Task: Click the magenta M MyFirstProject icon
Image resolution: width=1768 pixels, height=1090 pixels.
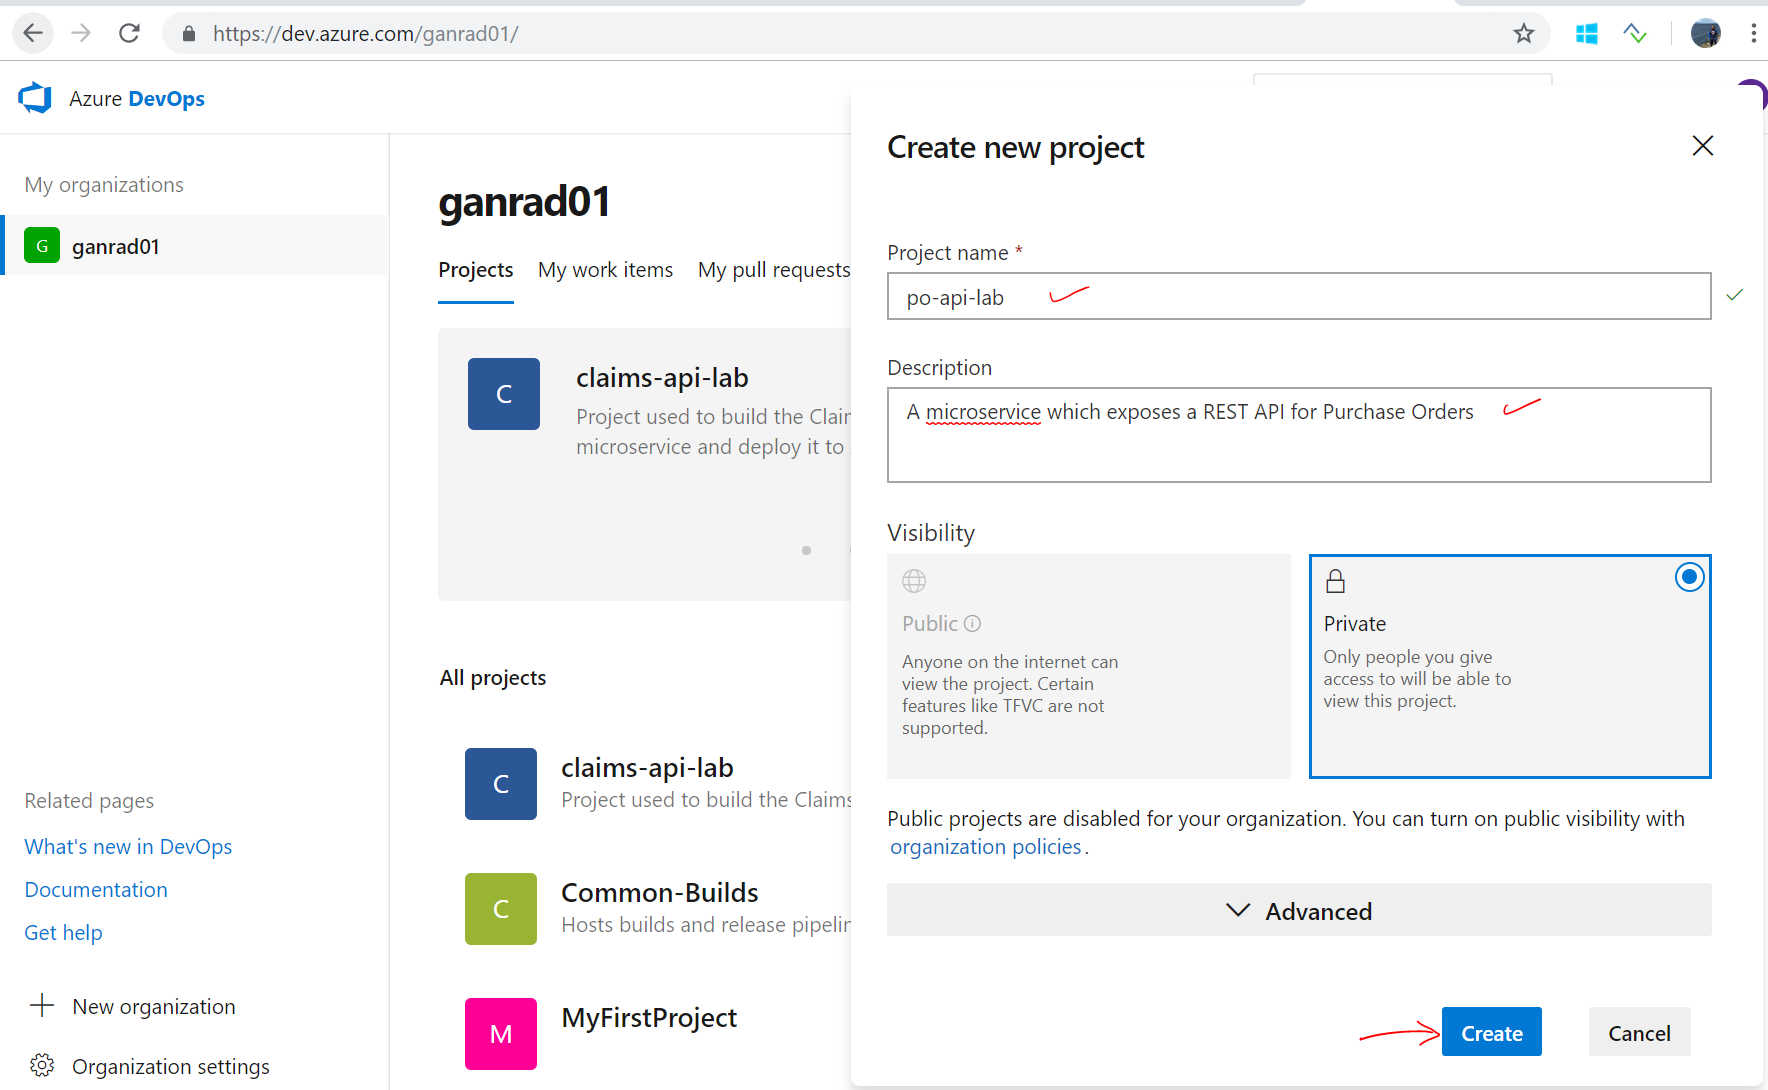Action: pyautogui.click(x=501, y=1034)
